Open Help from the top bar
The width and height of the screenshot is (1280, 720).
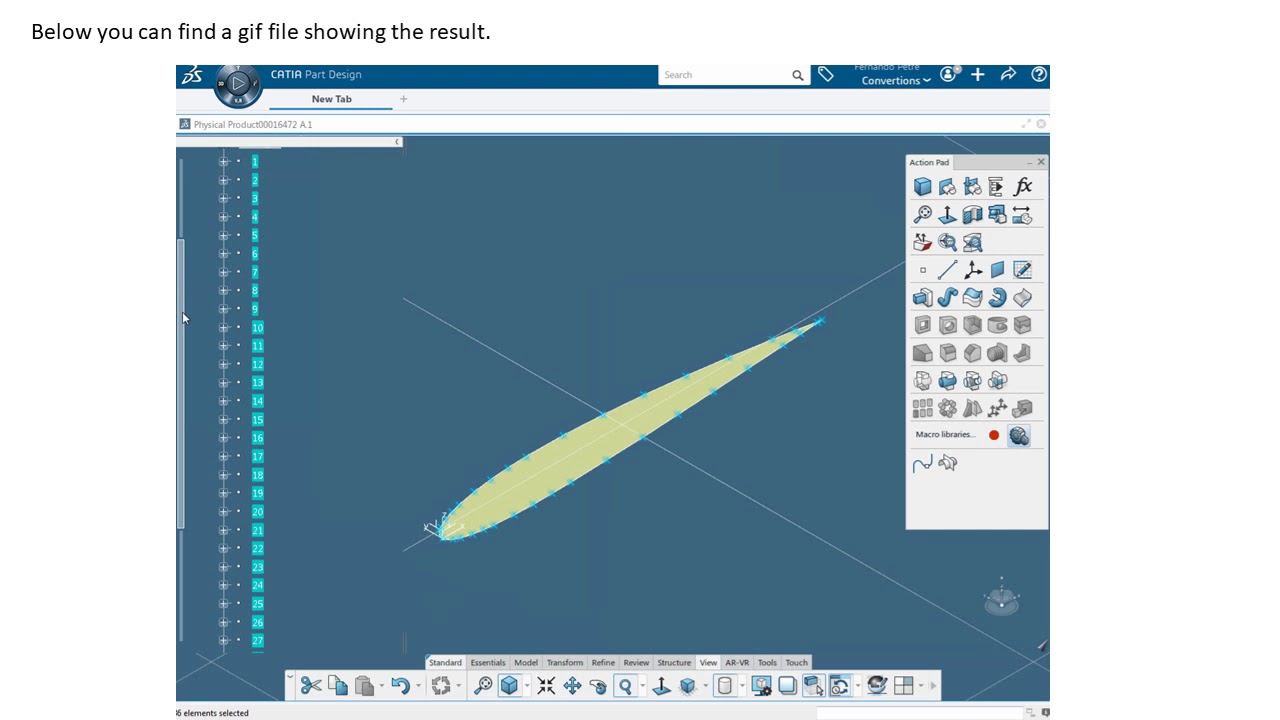1038,74
